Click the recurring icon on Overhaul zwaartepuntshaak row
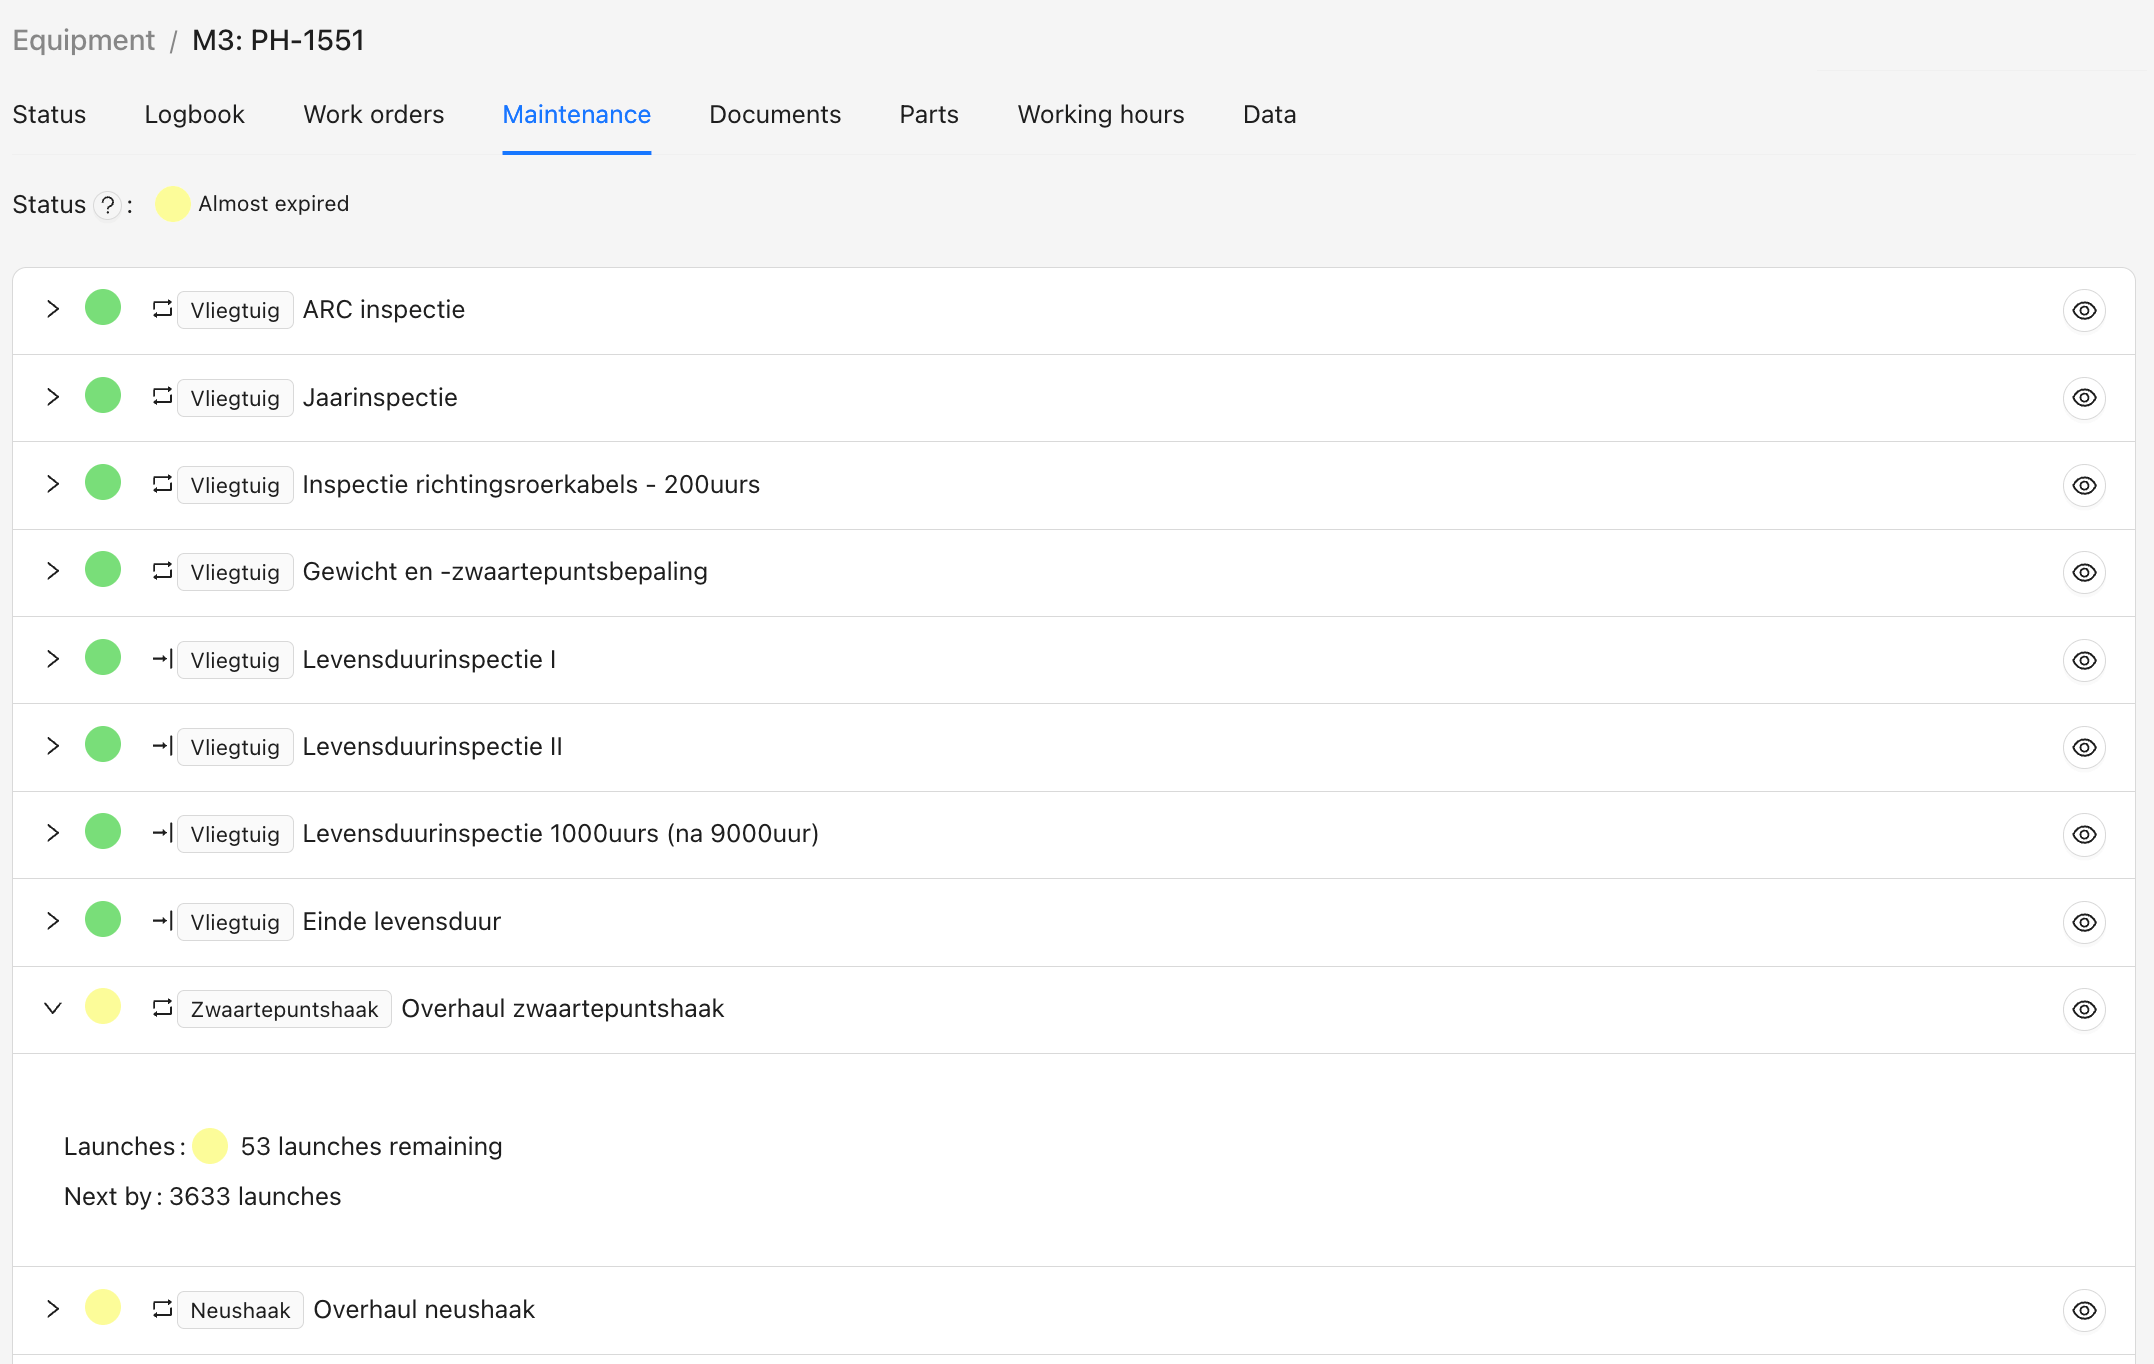 tap(162, 1008)
